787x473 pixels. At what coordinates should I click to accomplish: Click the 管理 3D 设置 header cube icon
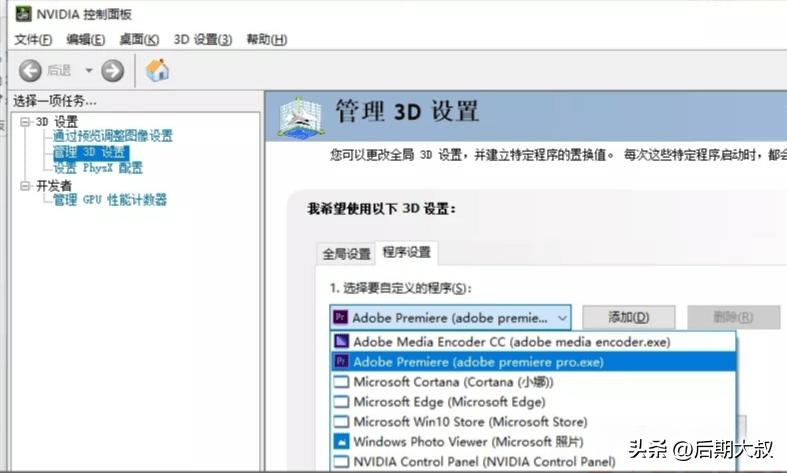point(300,116)
